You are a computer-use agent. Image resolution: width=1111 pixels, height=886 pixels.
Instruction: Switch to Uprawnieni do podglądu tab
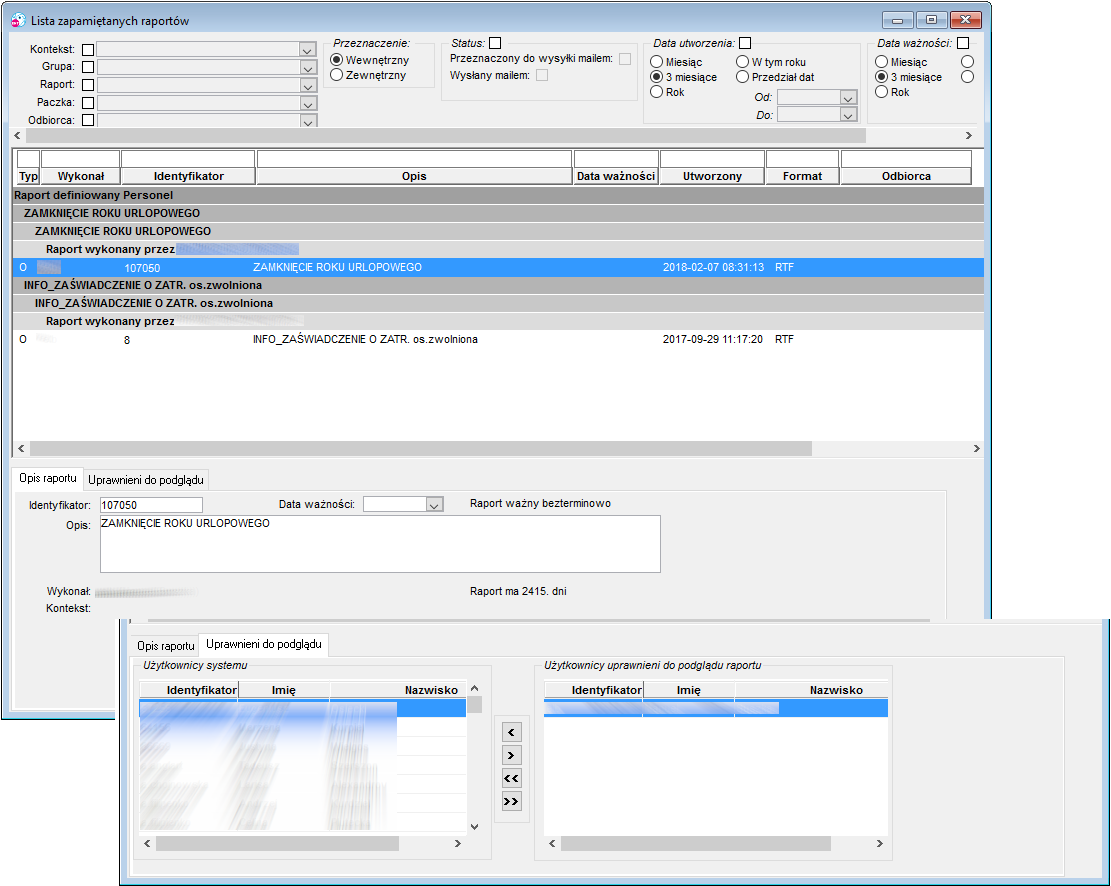pyautogui.click(x=146, y=480)
